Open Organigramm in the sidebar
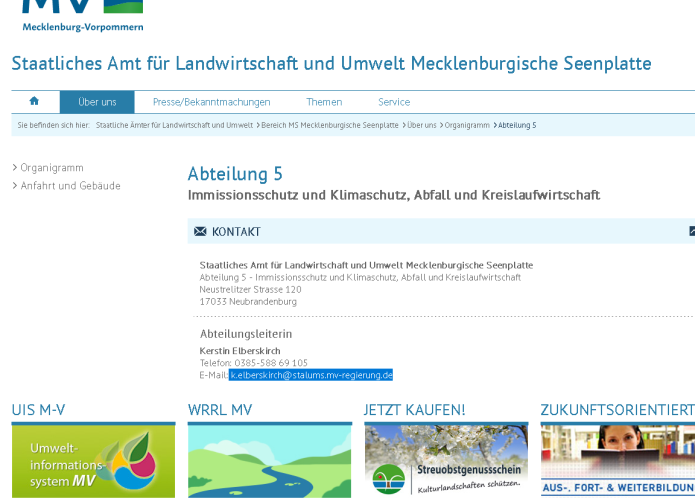Screen dimensions: 695x500 coord(51,168)
